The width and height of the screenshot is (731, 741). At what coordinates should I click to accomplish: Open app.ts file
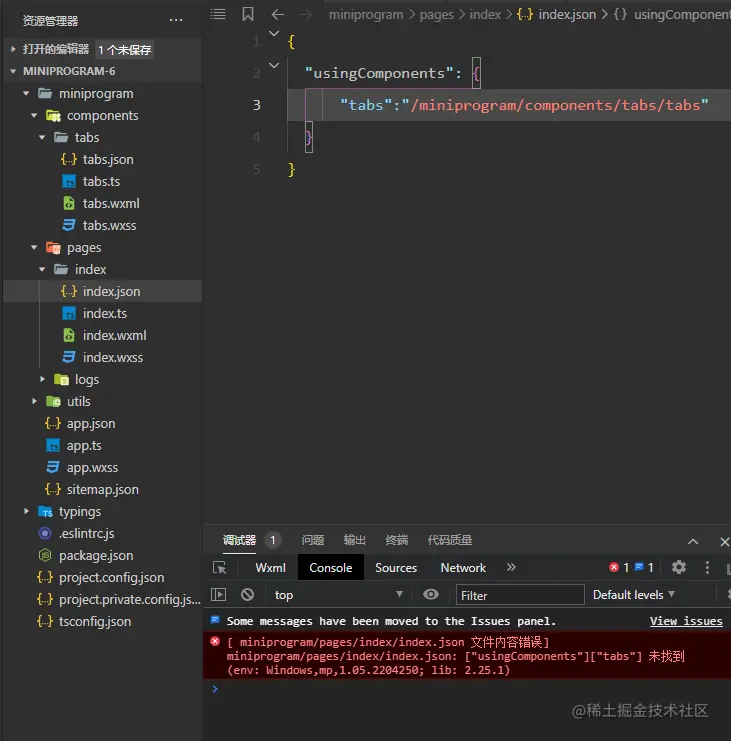(84, 445)
